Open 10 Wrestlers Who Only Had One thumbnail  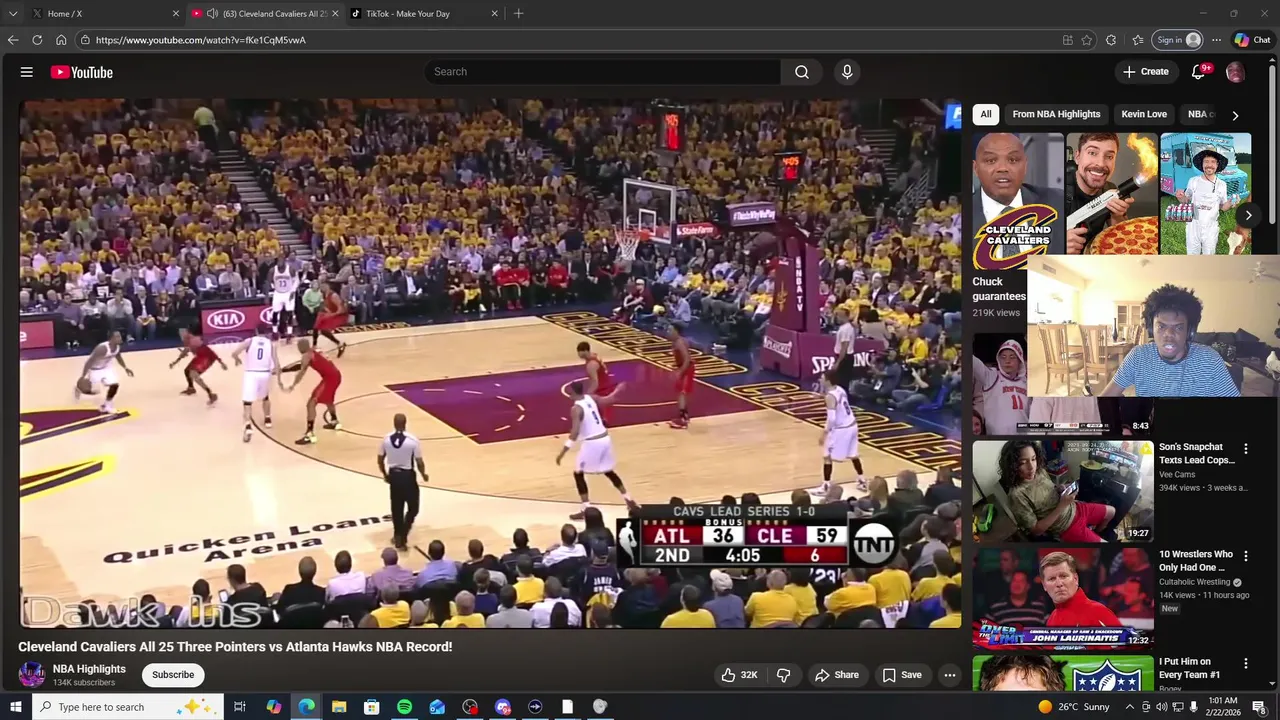tap(1063, 598)
